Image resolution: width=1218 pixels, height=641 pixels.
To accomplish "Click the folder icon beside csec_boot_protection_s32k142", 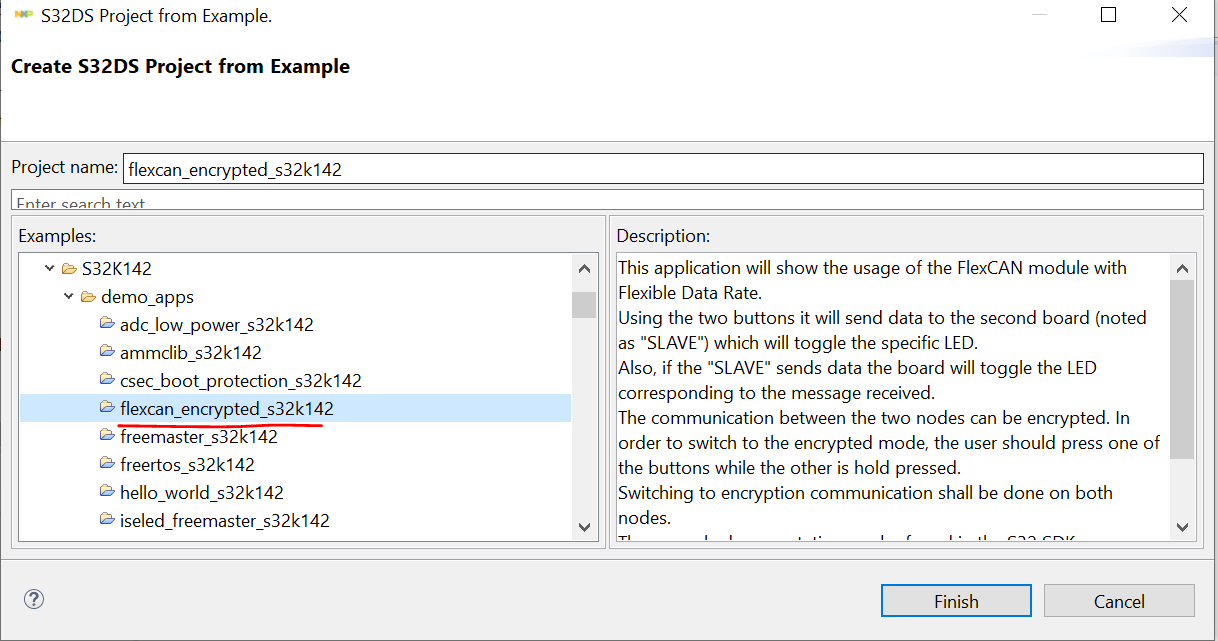I will coord(107,380).
